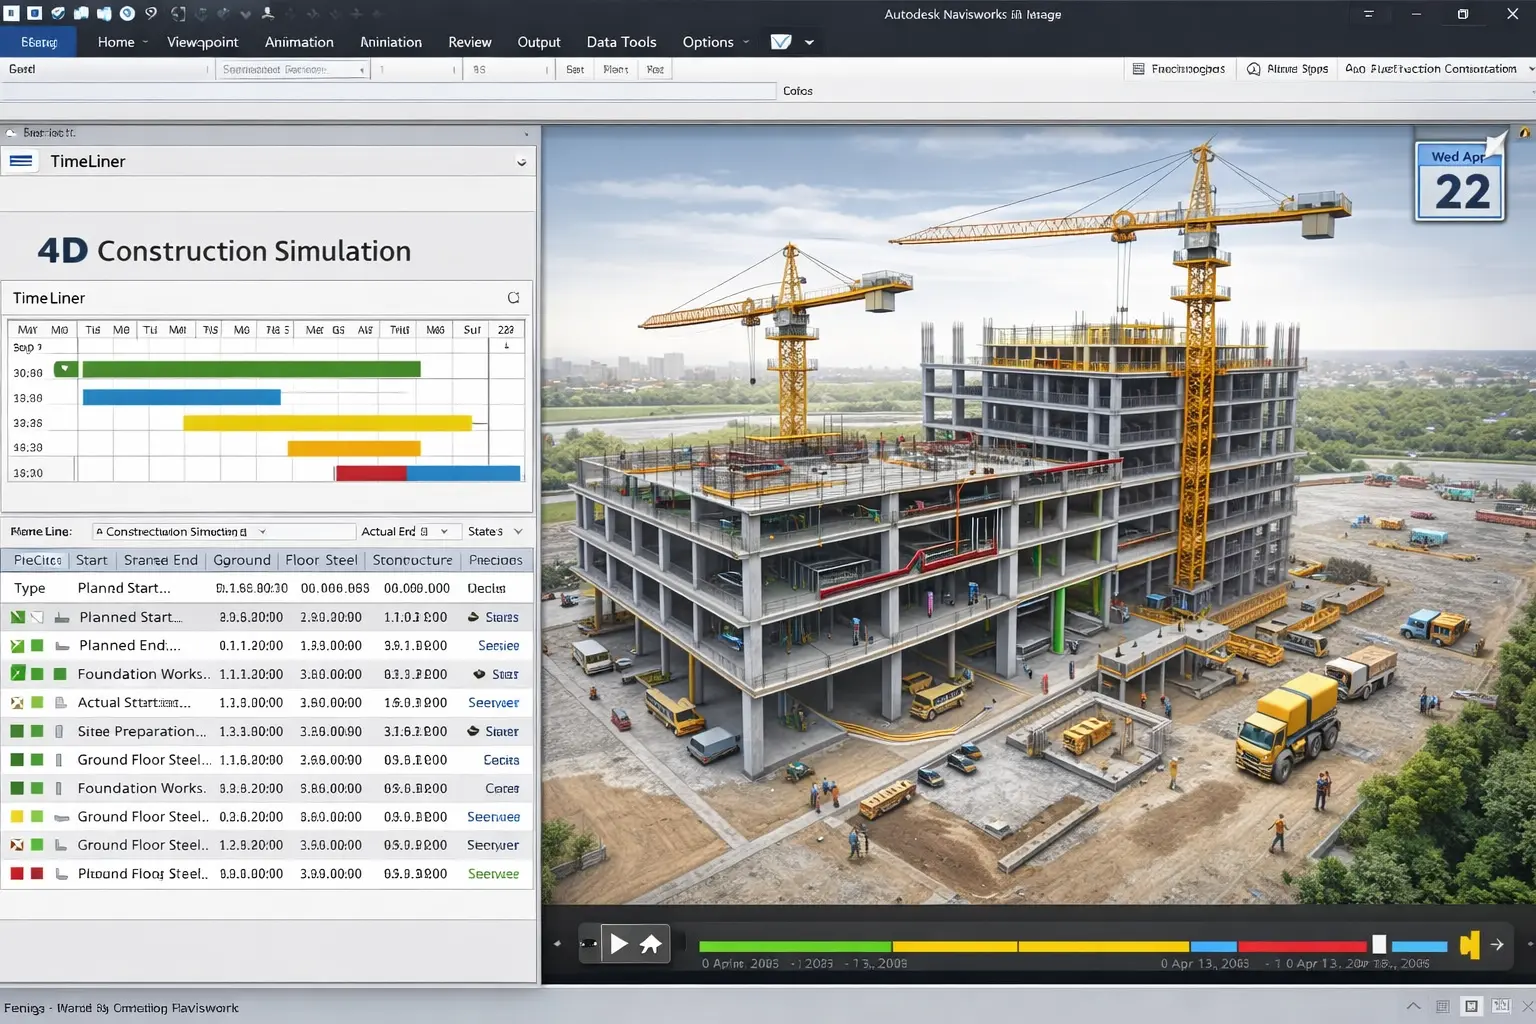Expand the Actual End column dropdown

[x=445, y=531]
